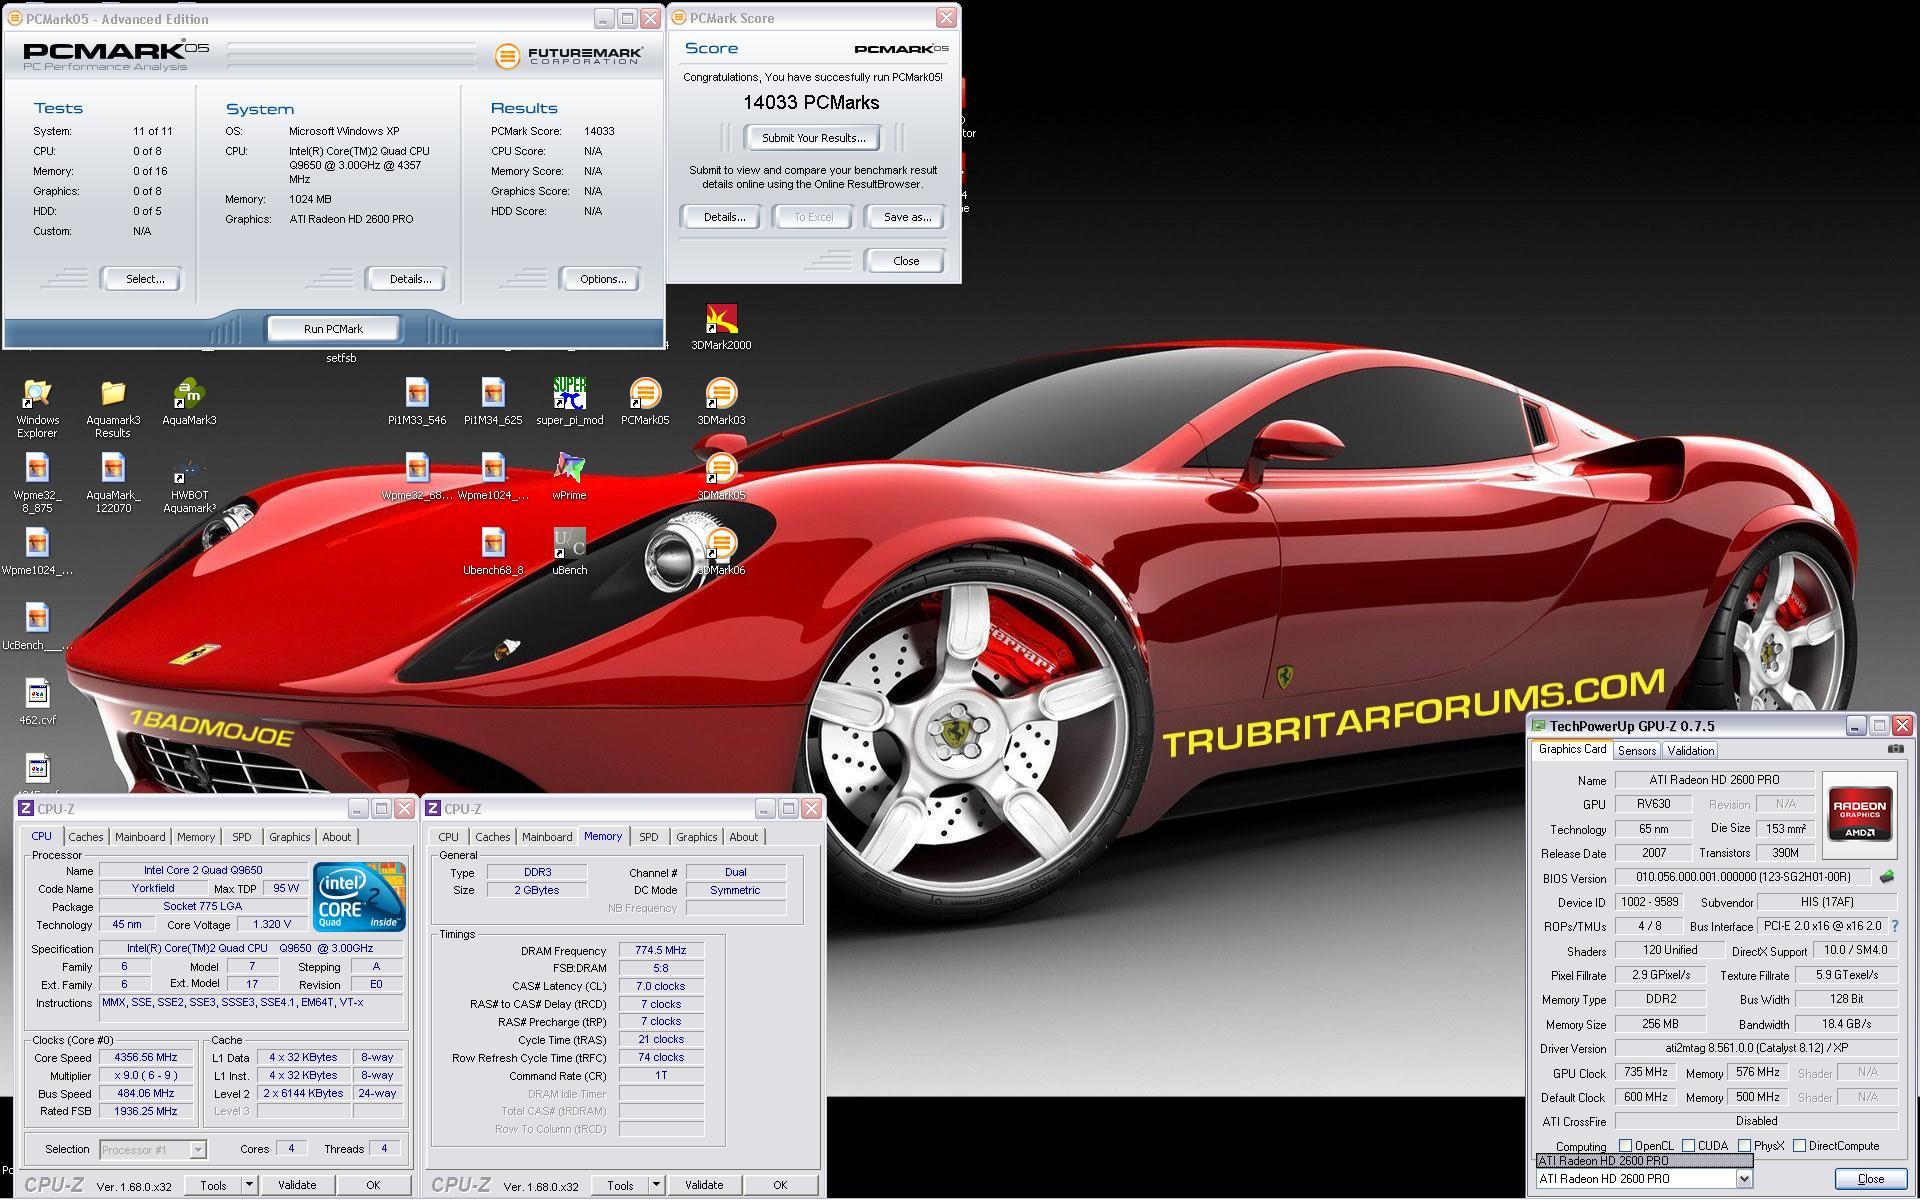The width and height of the screenshot is (1920, 1200).
Task: Open the Processor #1 selection dropdown
Action: 198,1150
